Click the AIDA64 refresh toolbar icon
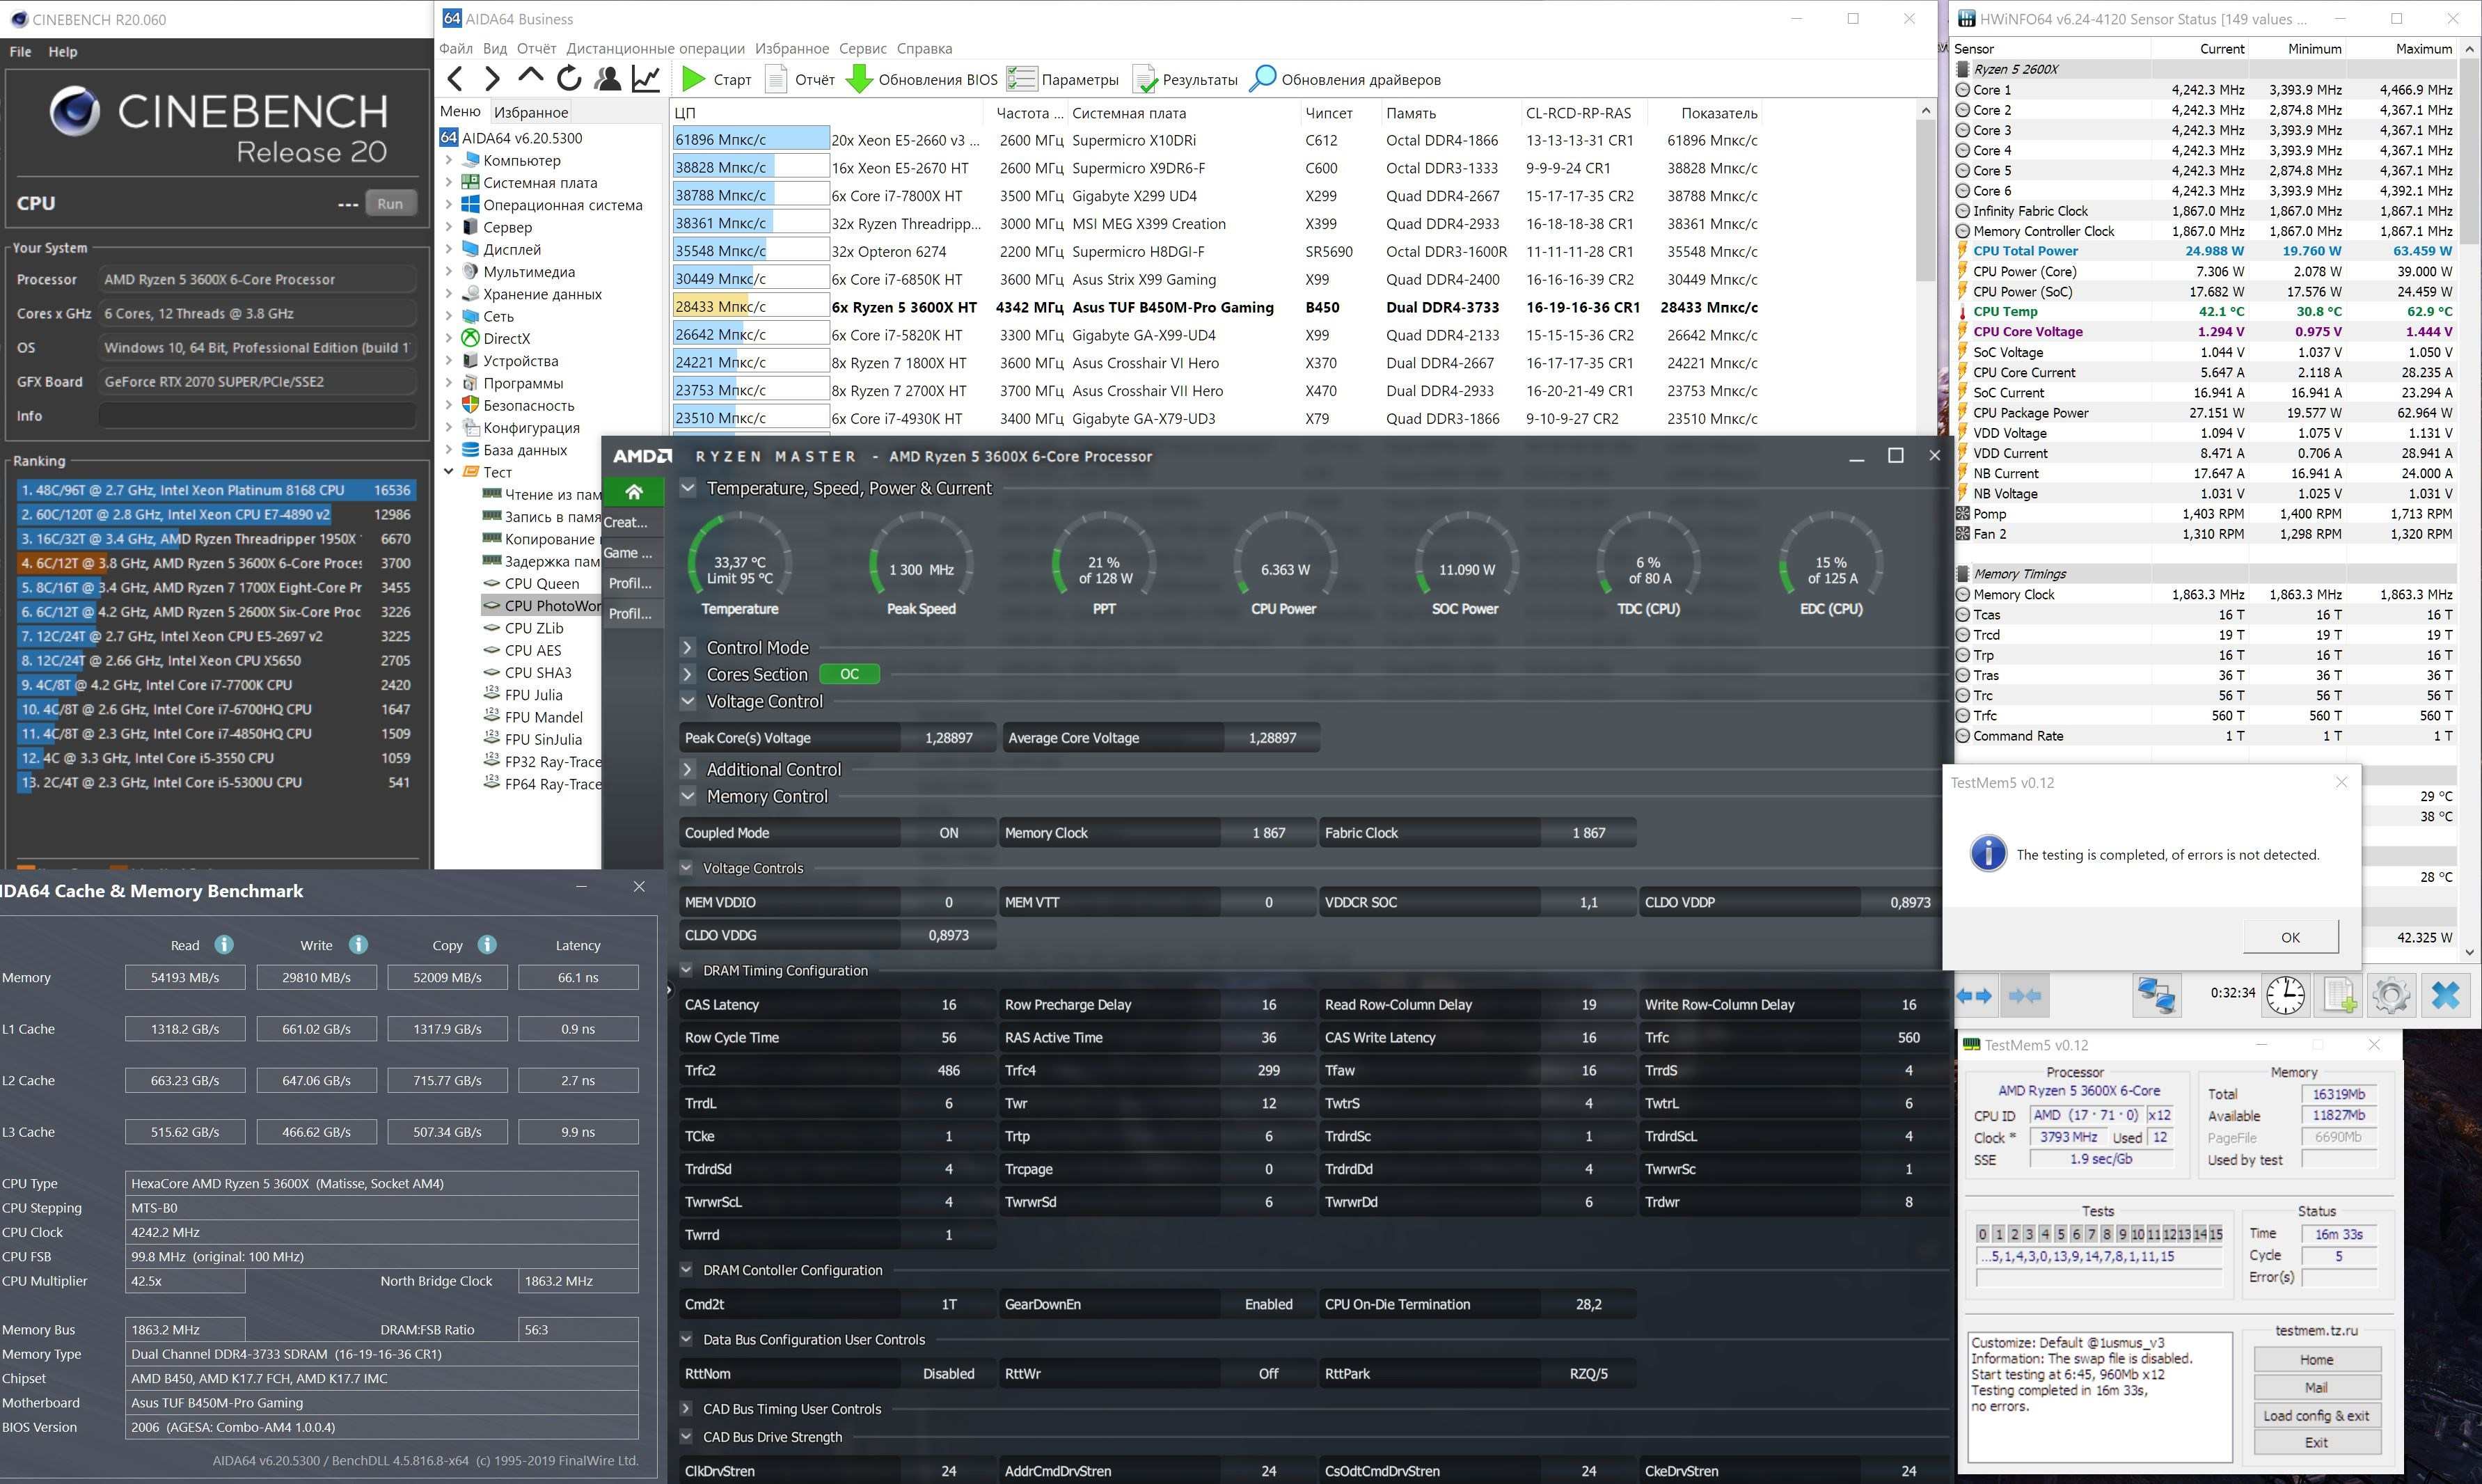The width and height of the screenshot is (2482, 1484). pyautogui.click(x=569, y=79)
